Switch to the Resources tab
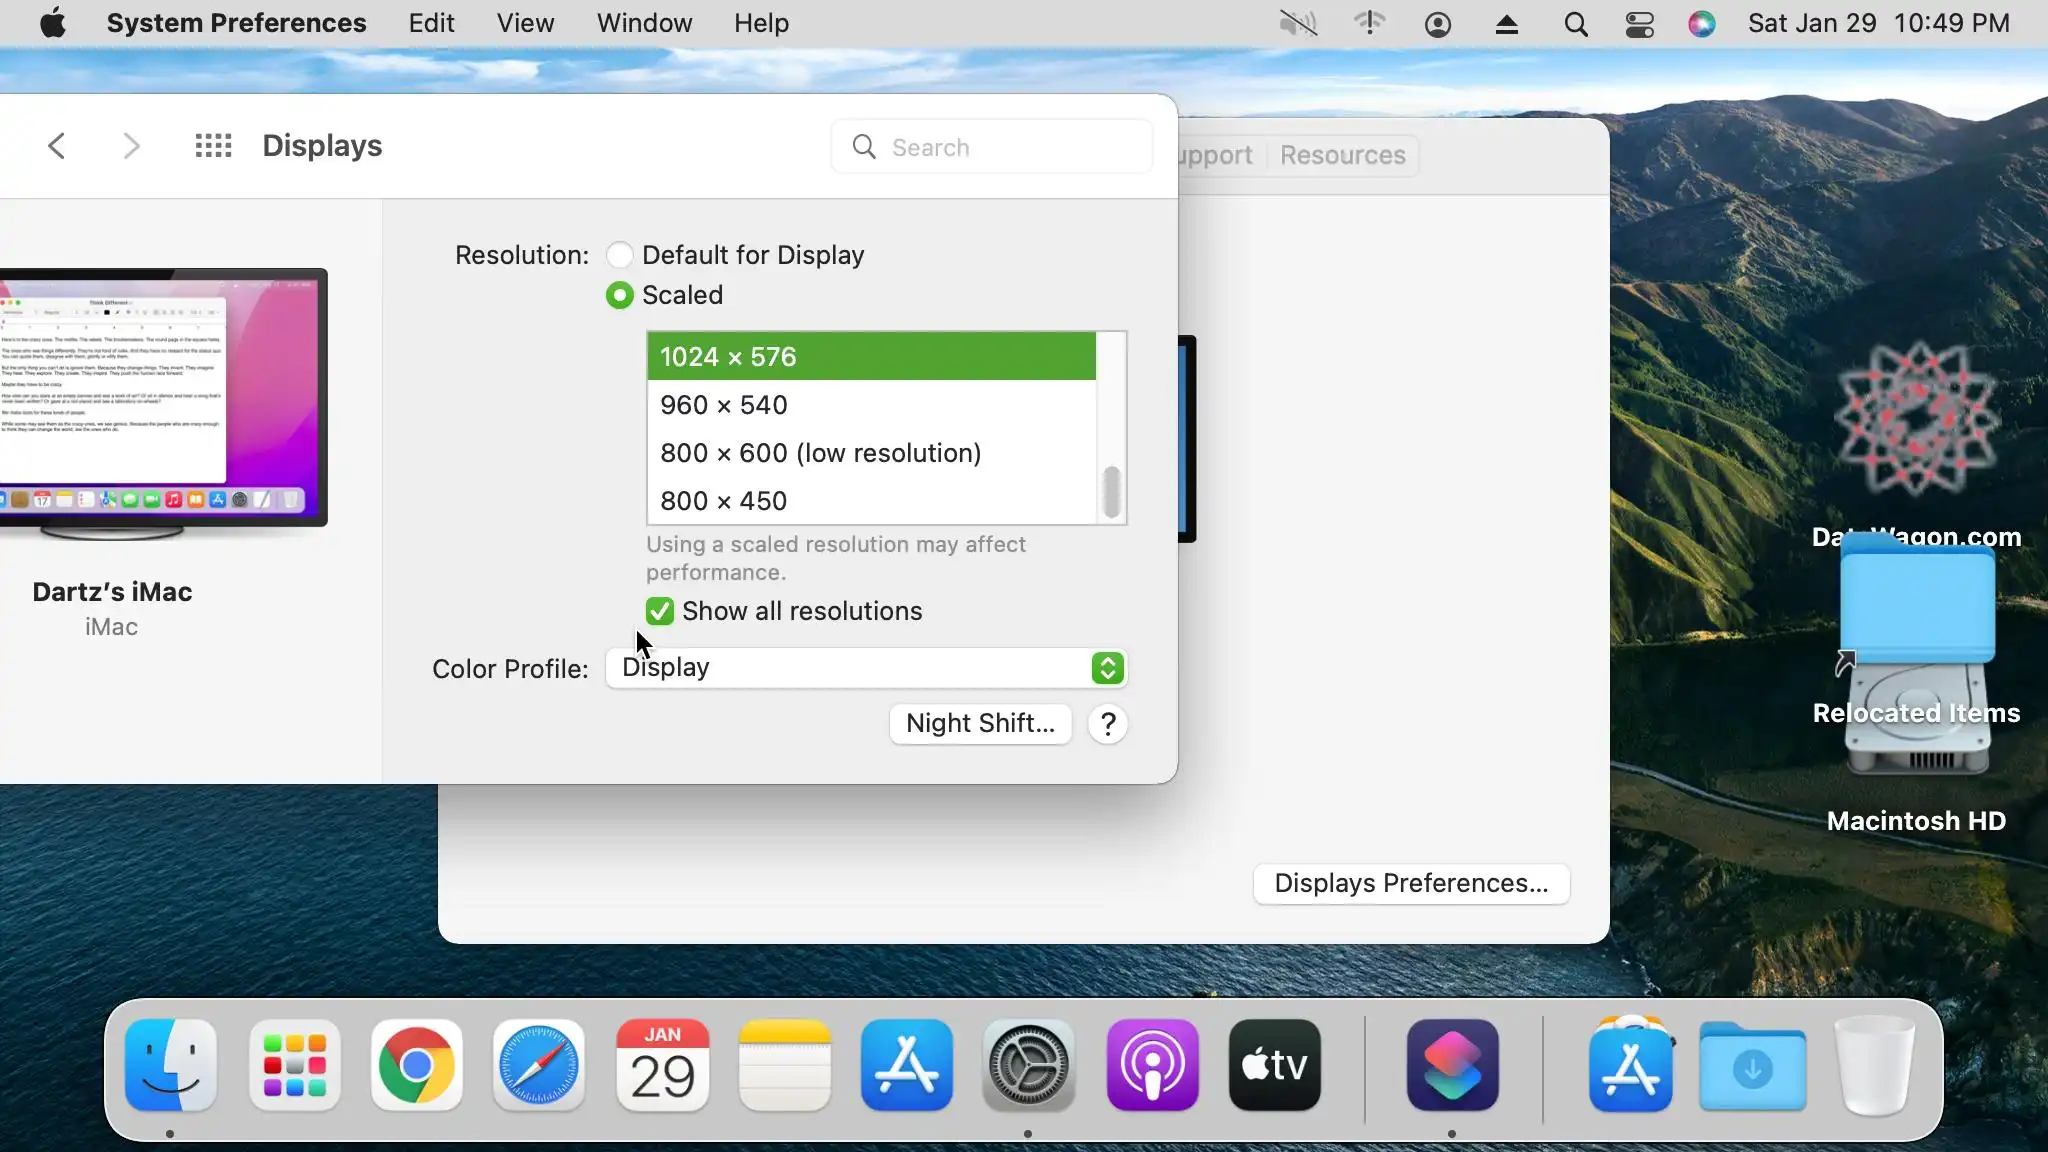Screen dimensions: 2048x1152 pyautogui.click(x=1342, y=155)
